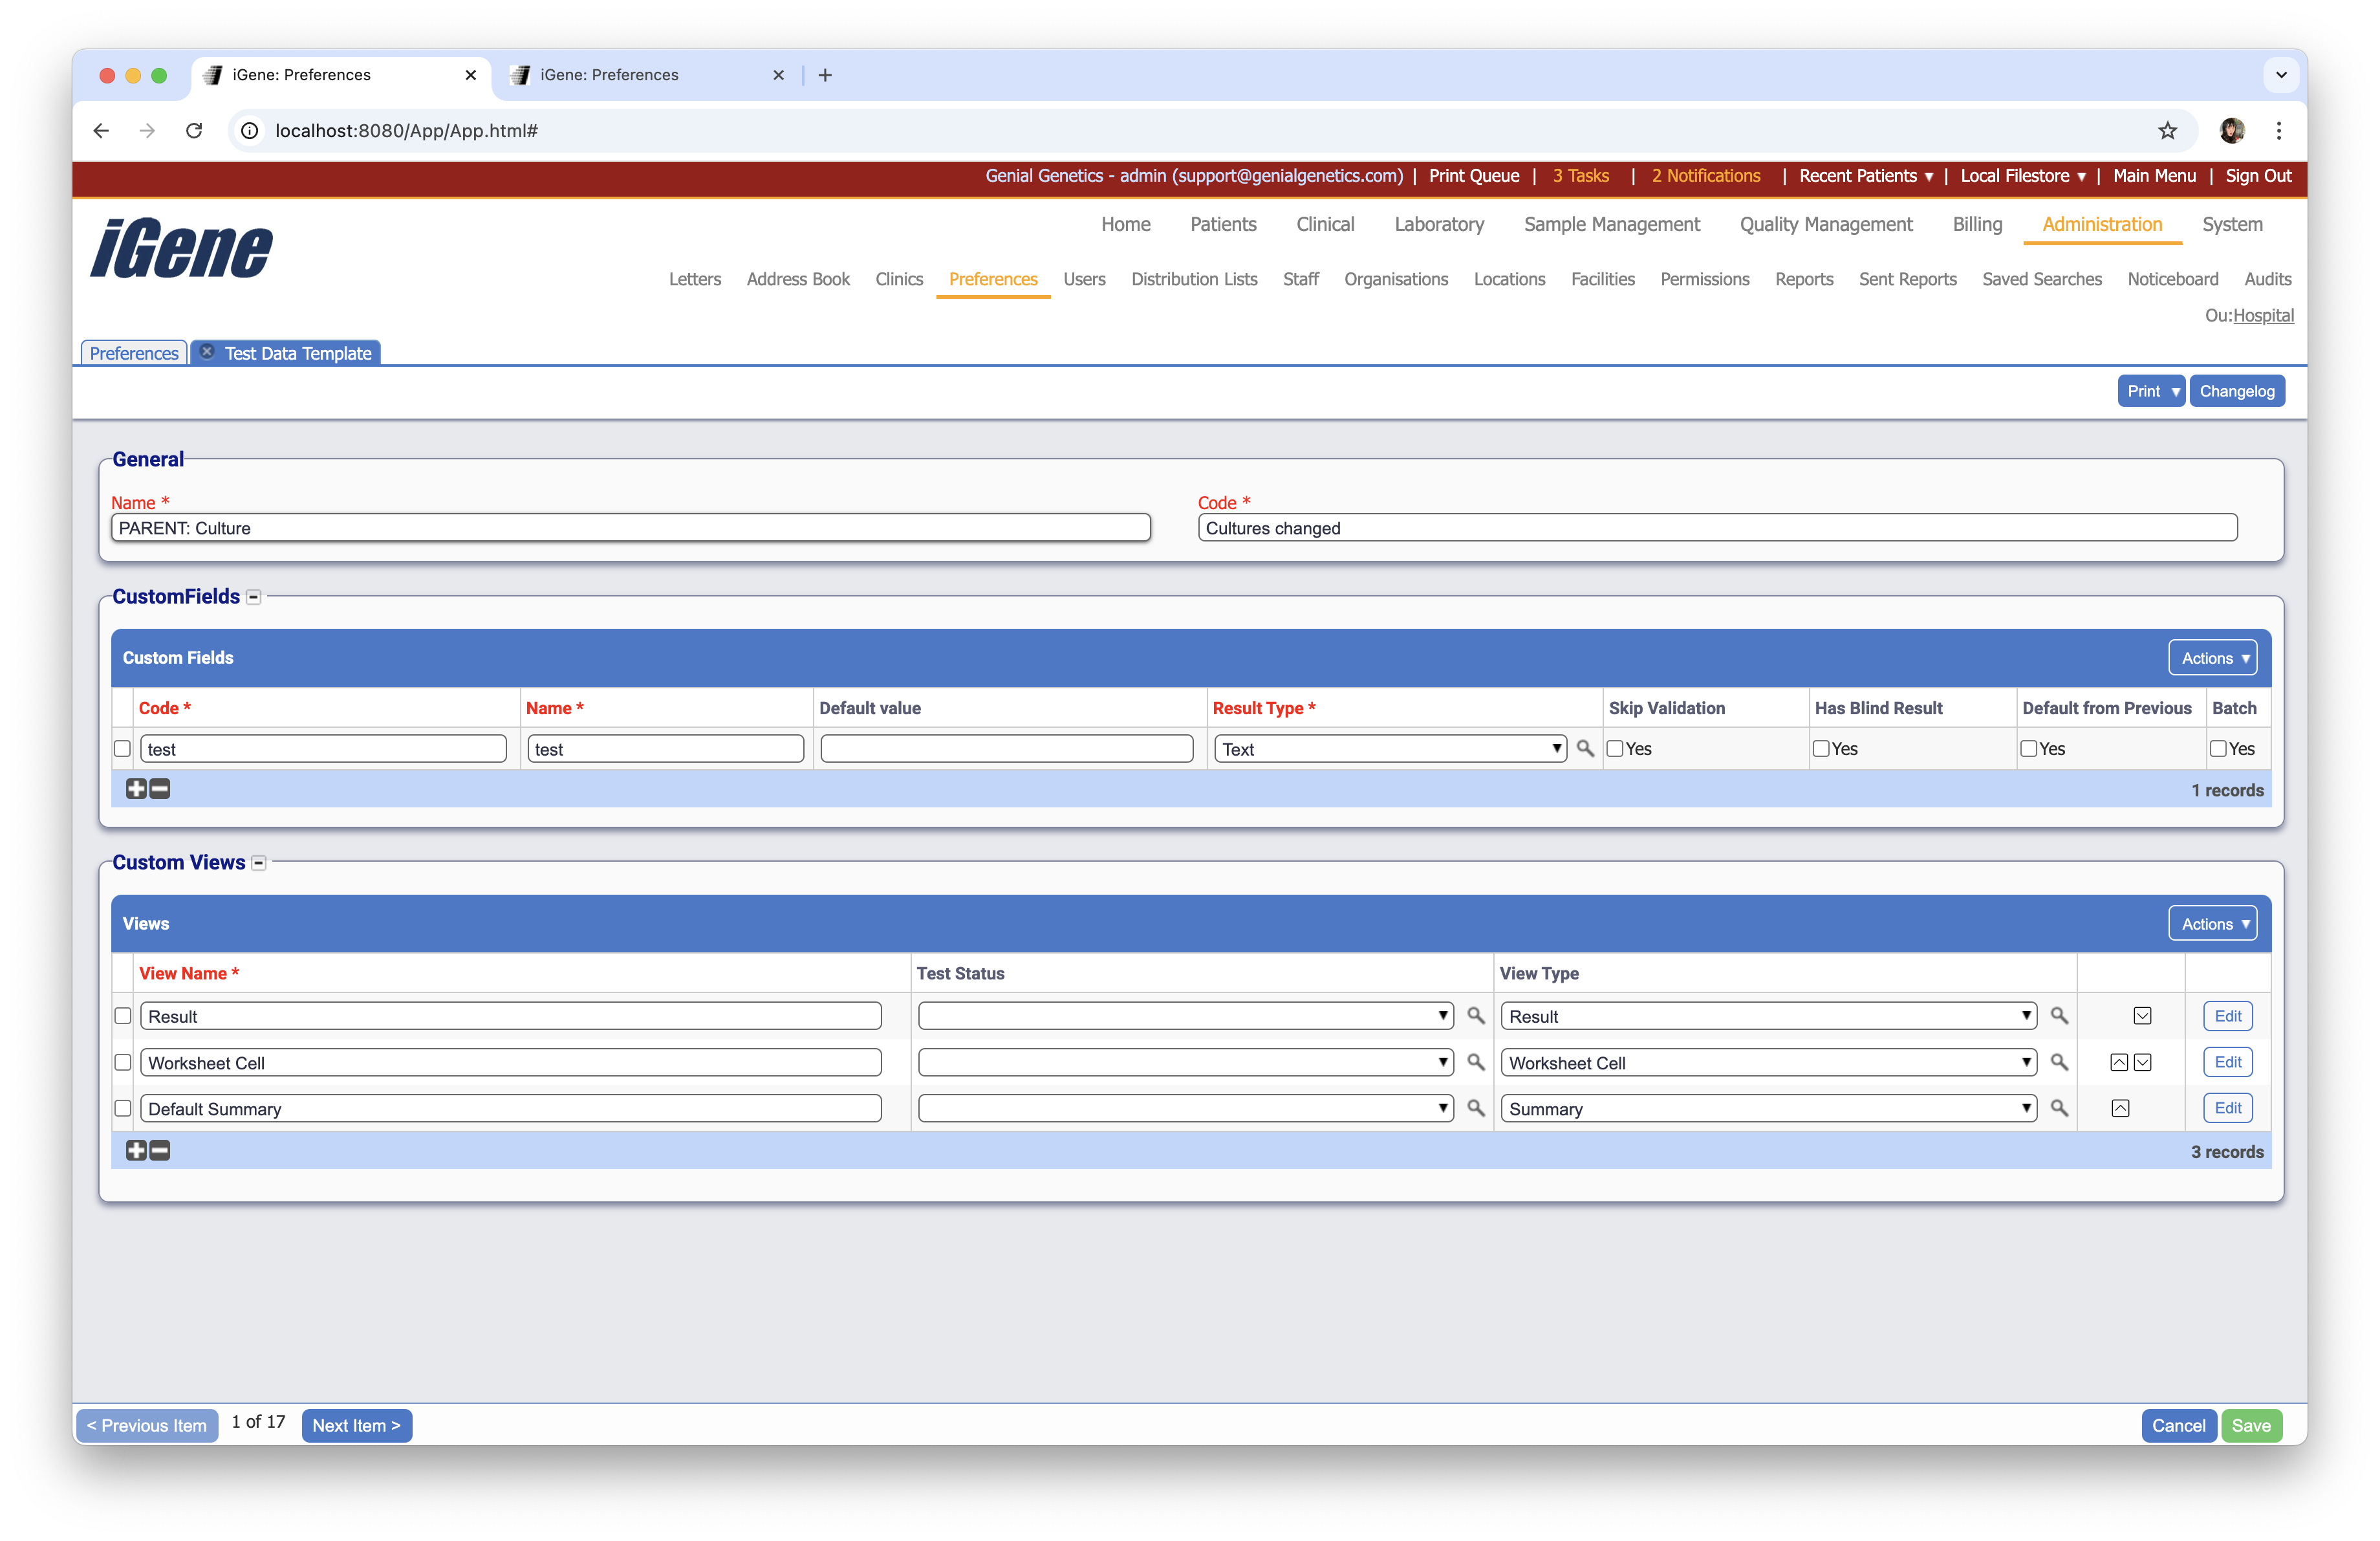2380x1541 pixels.
Task: Open the Actions dropdown in the Views panel
Action: click(x=2212, y=923)
